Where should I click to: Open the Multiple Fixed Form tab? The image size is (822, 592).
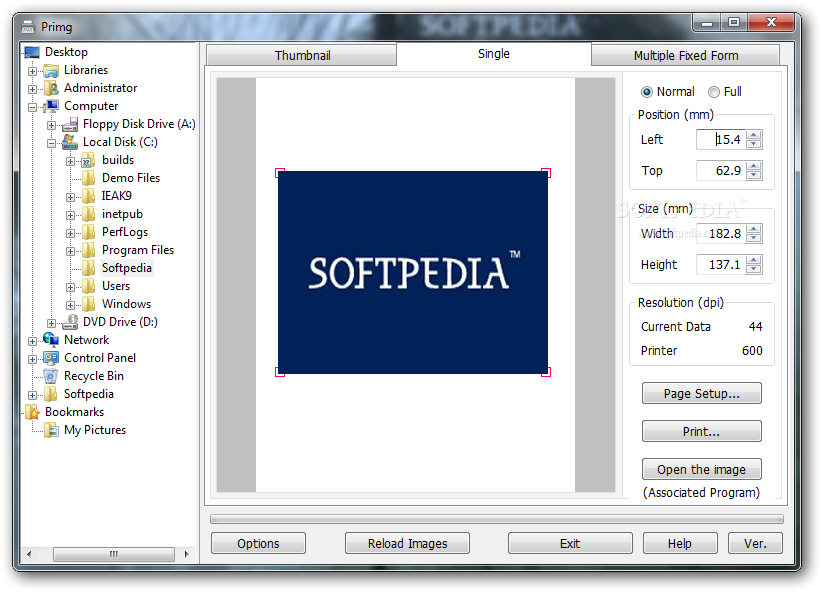click(685, 55)
